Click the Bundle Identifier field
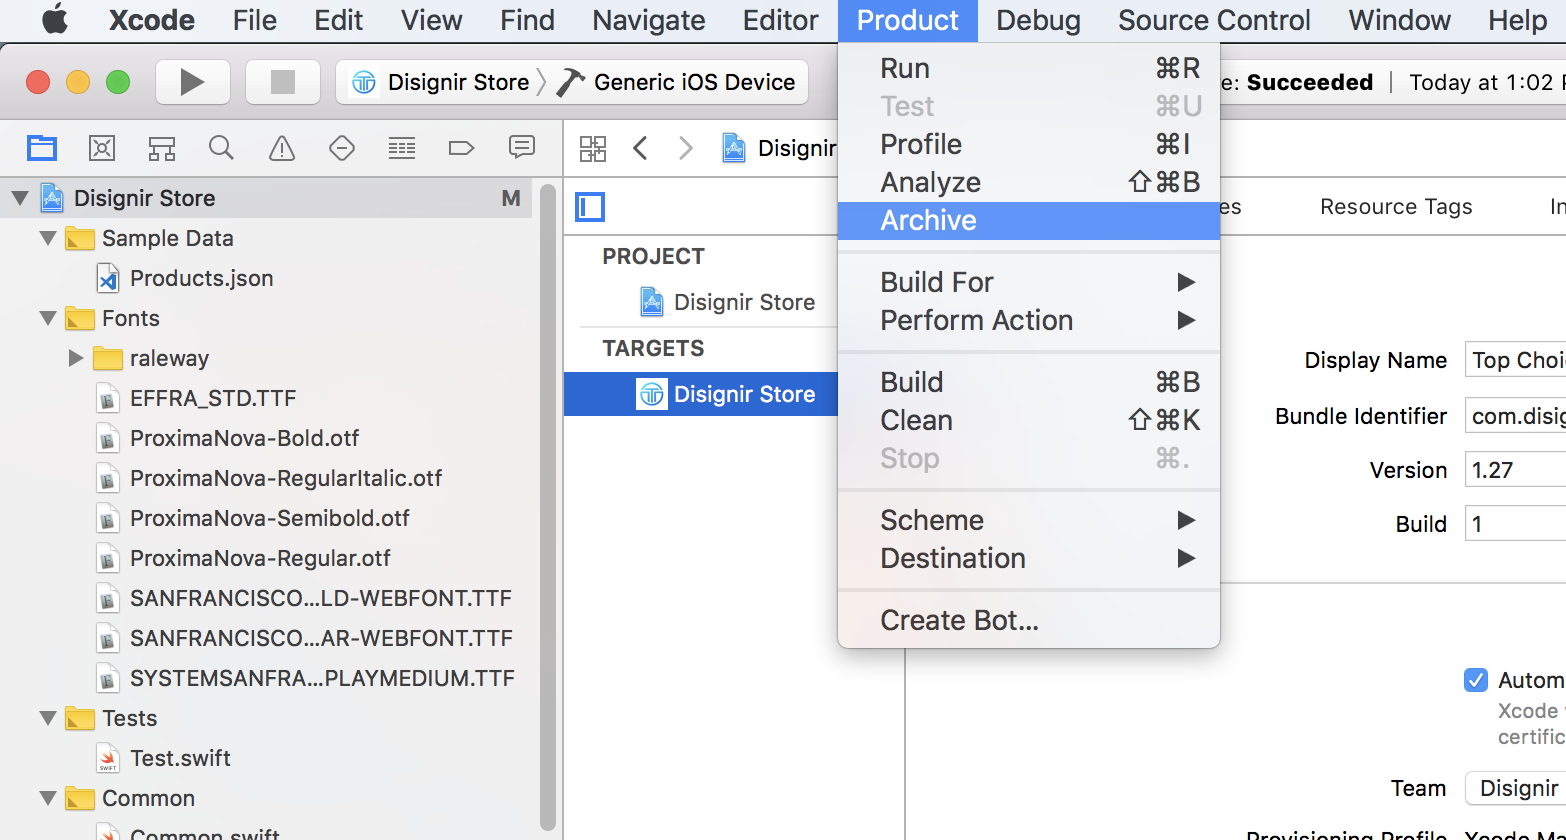1566x840 pixels. (x=1515, y=415)
